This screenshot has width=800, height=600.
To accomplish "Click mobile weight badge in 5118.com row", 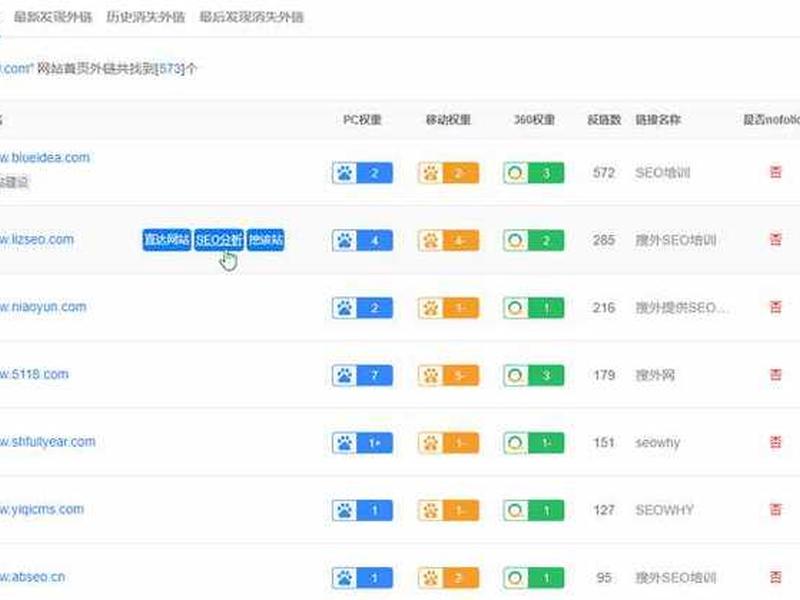I will pos(448,376).
